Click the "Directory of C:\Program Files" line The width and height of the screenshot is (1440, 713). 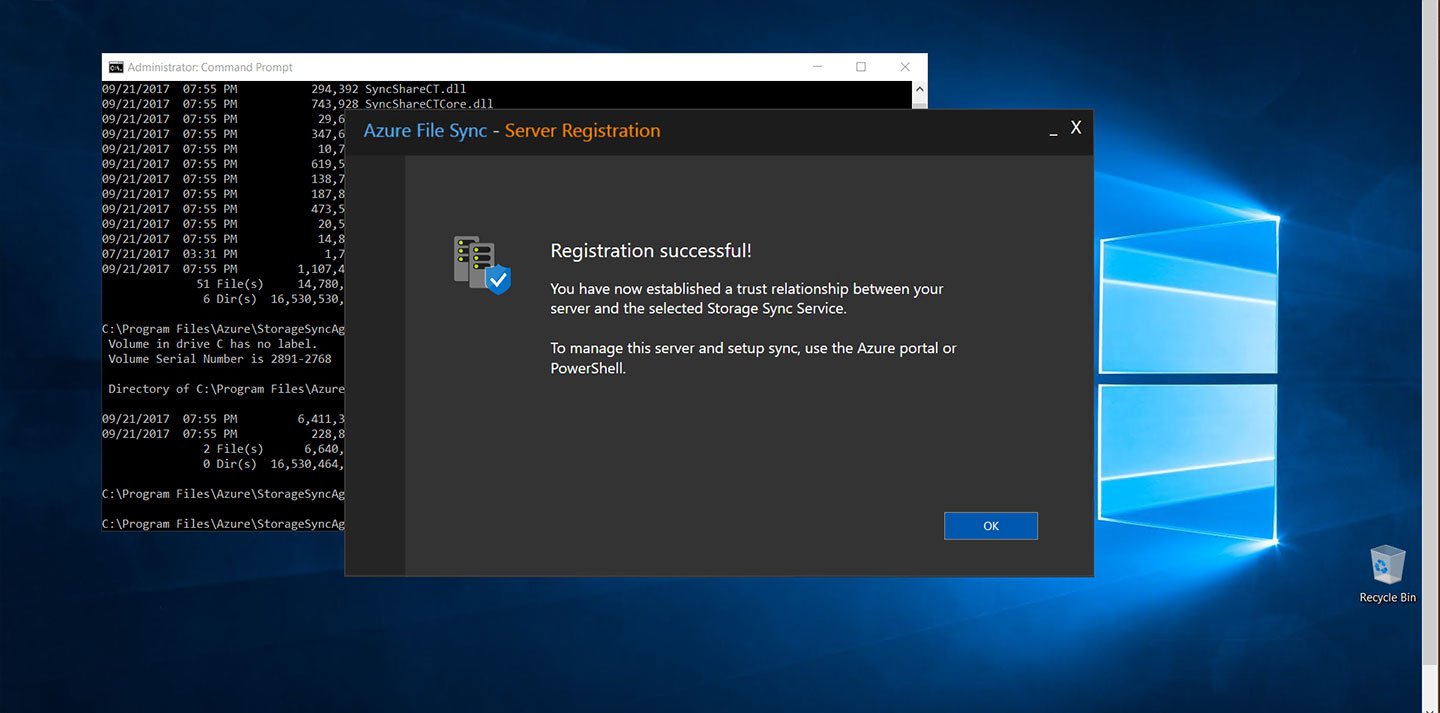(x=226, y=389)
